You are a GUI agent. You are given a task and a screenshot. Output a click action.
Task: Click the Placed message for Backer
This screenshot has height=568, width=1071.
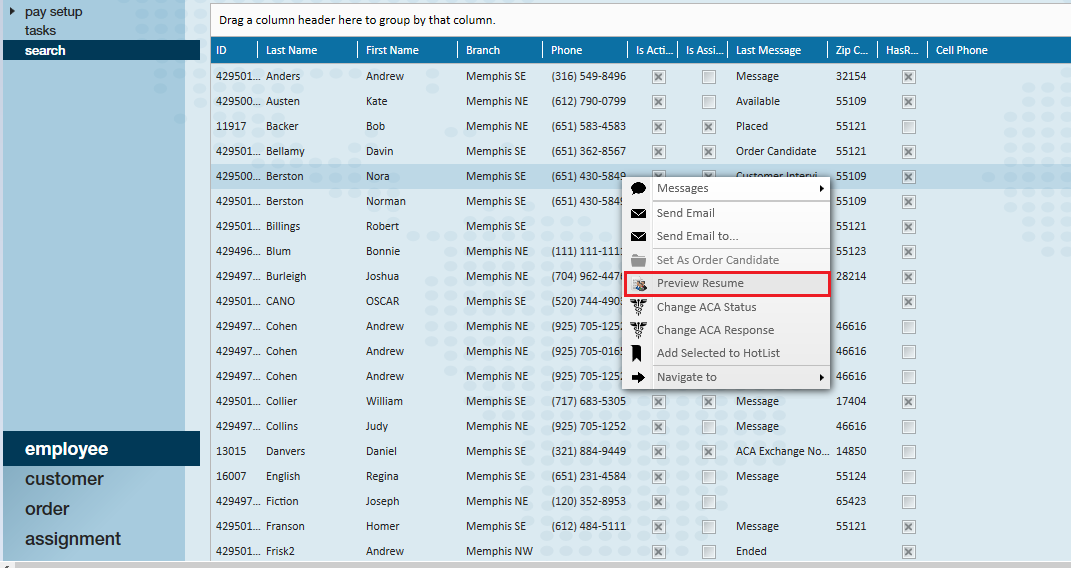752,126
